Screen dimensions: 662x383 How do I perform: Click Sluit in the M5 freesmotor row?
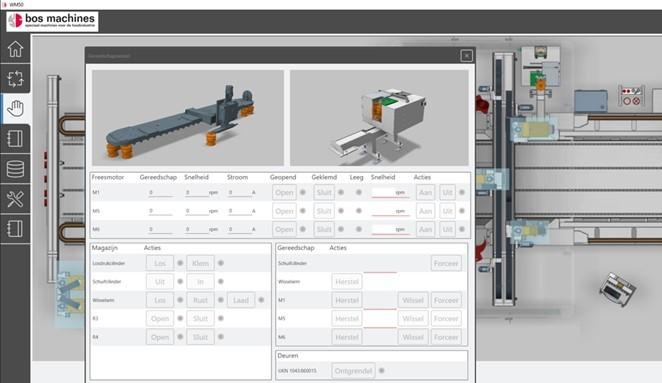[324, 211]
